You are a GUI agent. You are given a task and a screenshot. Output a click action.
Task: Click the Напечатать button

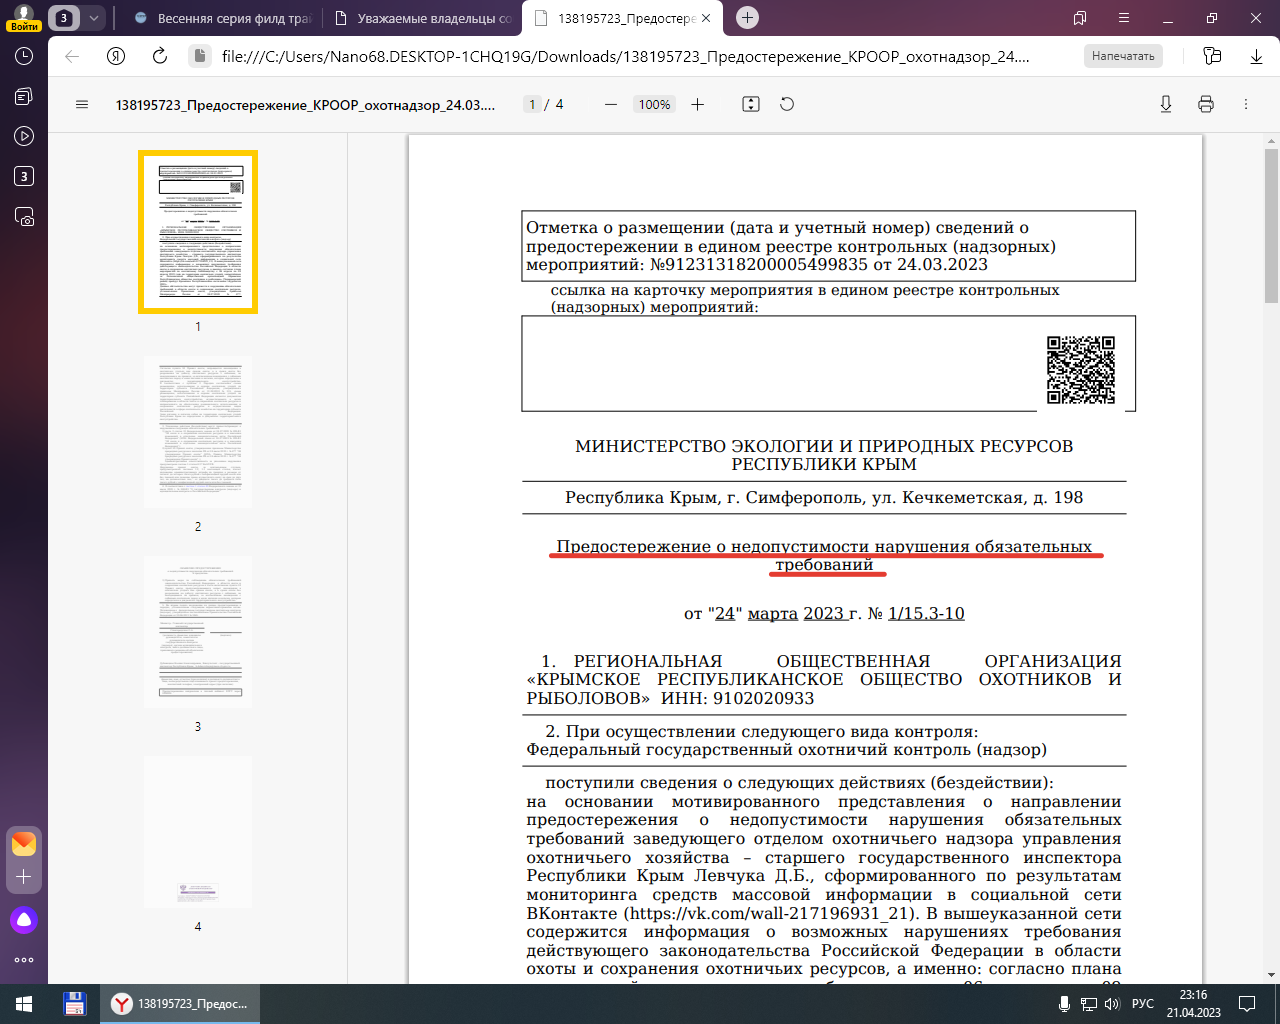[1123, 56]
